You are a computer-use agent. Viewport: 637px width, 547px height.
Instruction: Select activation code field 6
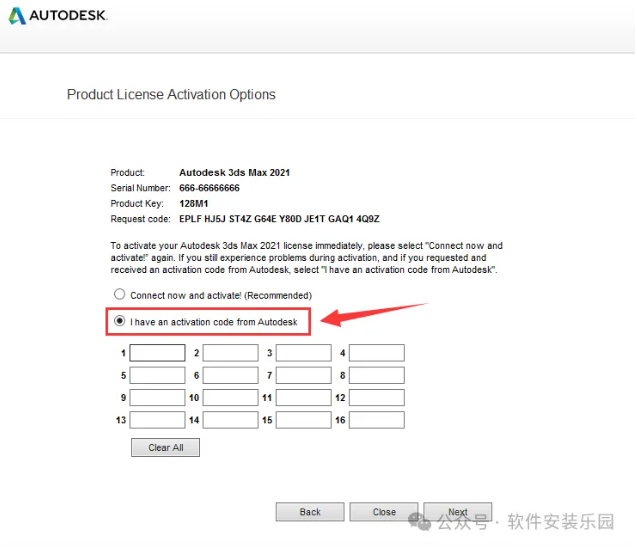pyautogui.click(x=230, y=376)
